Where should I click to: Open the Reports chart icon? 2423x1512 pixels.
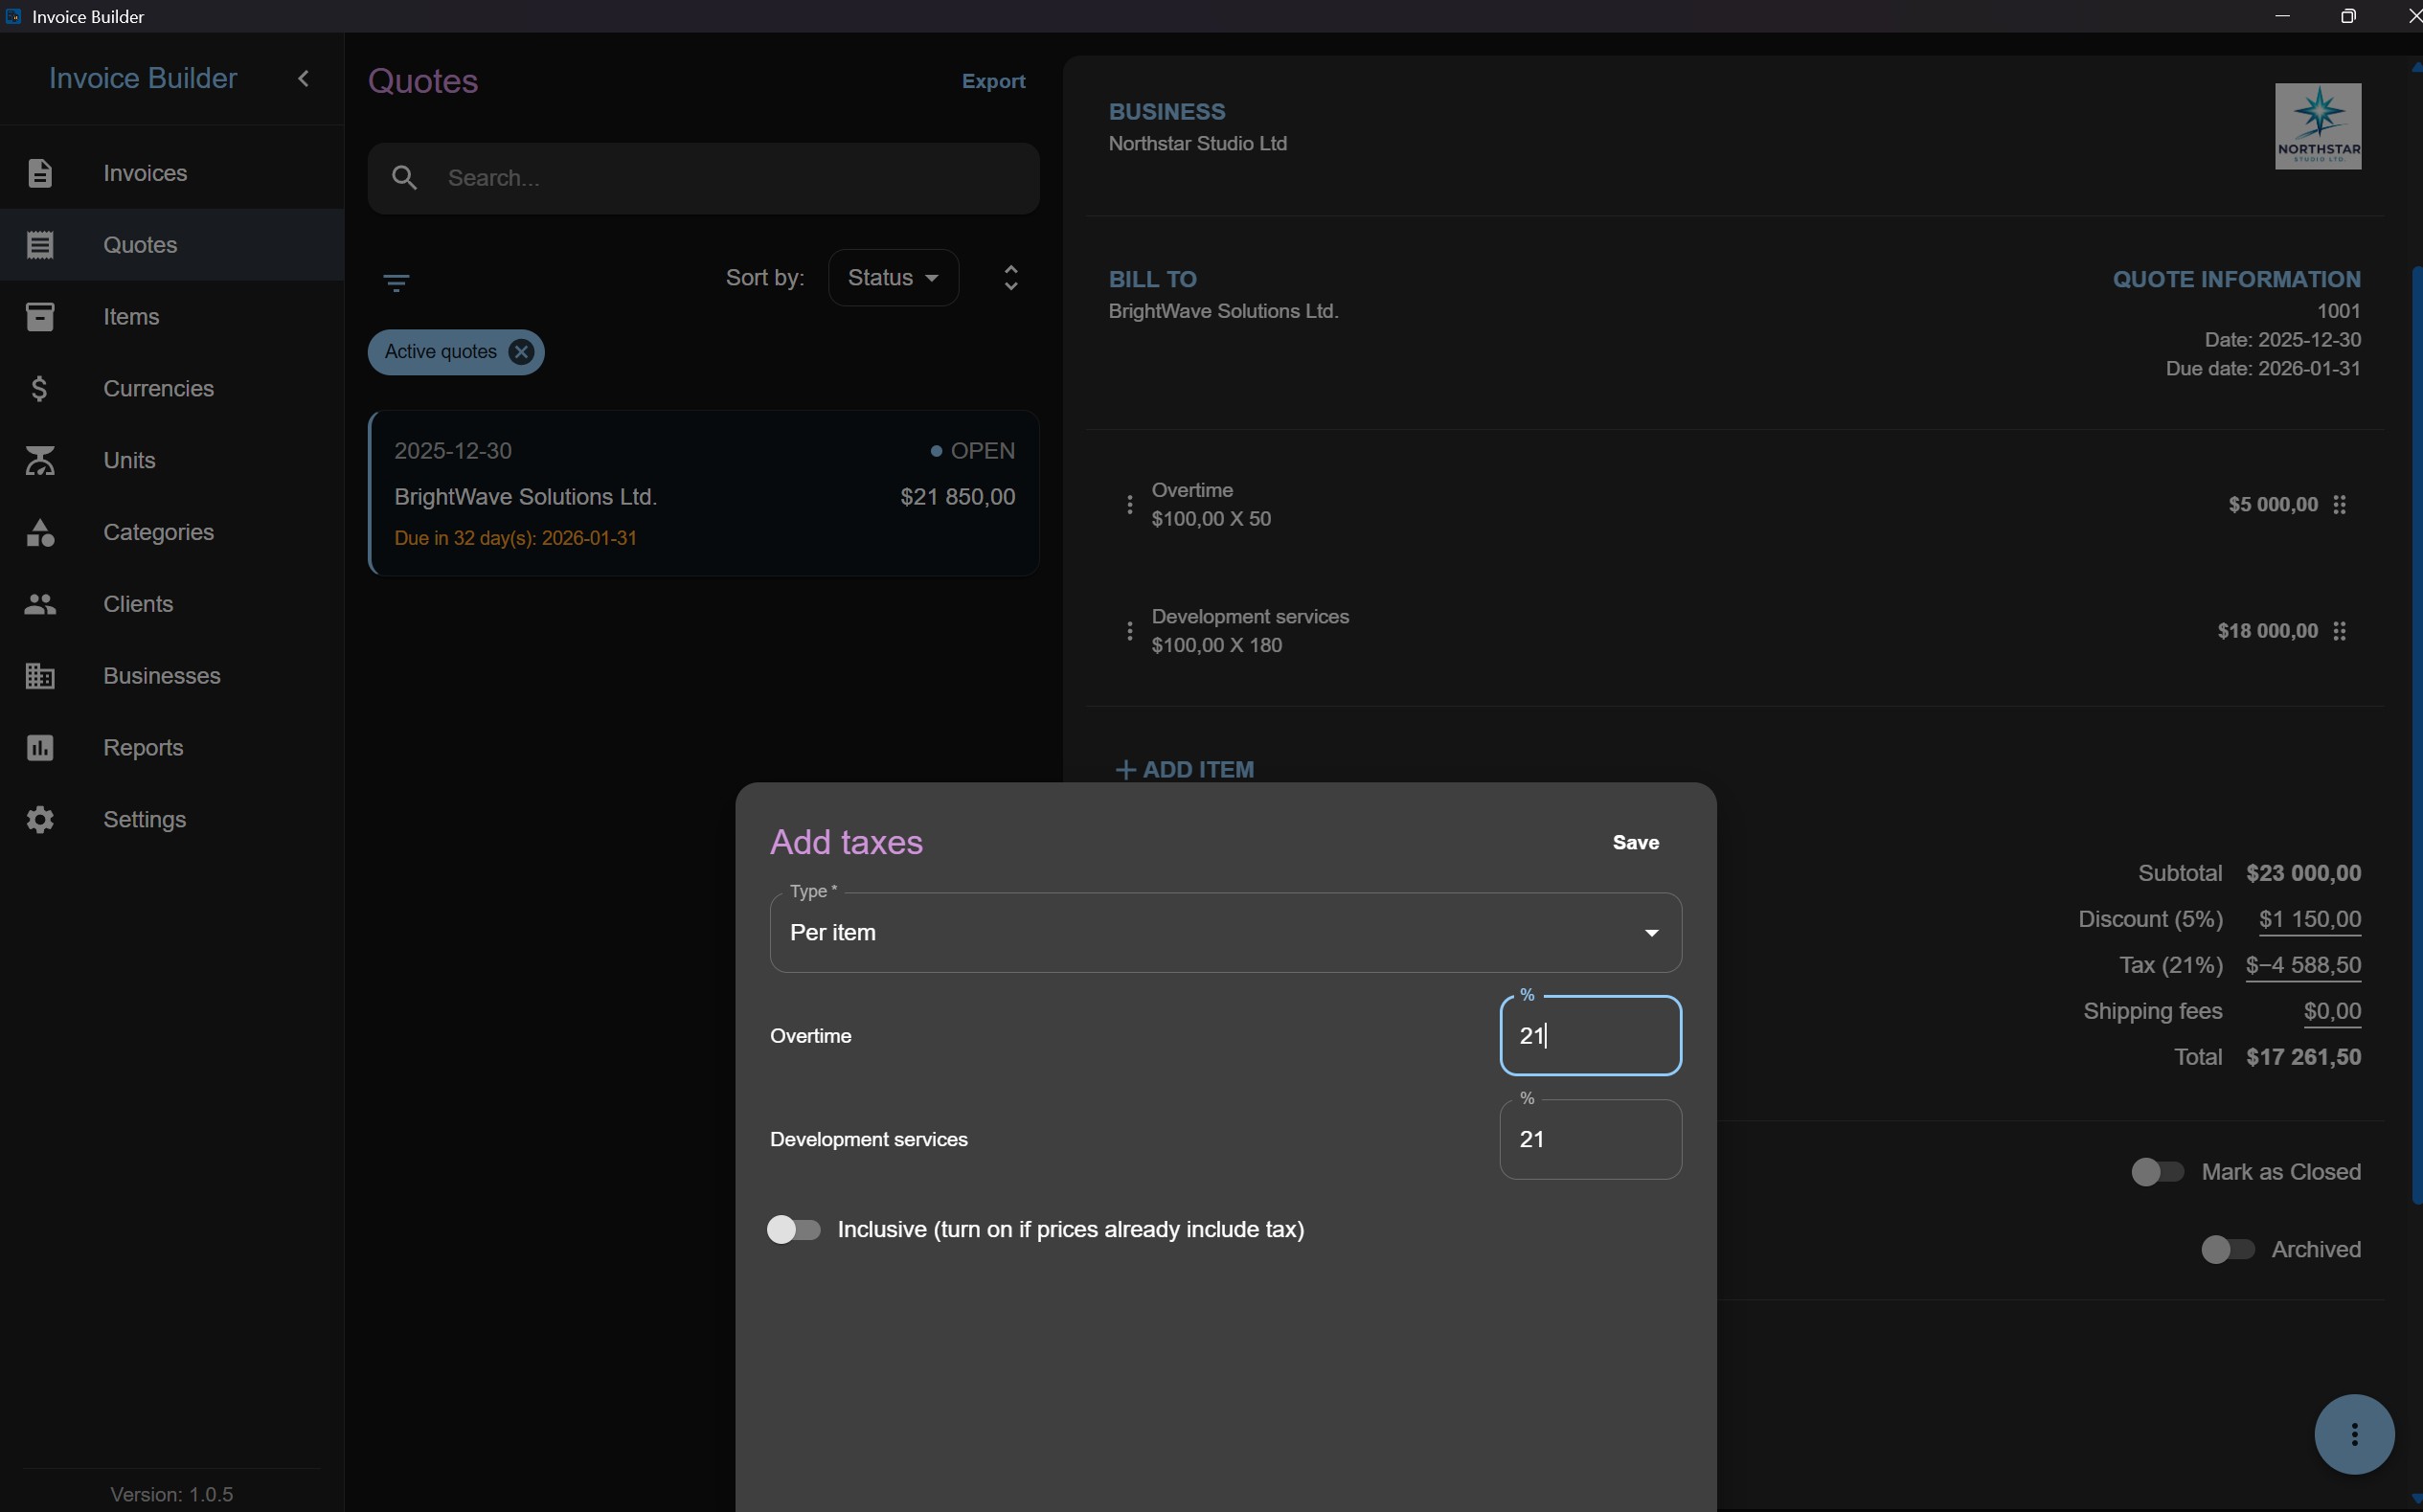[x=40, y=748]
